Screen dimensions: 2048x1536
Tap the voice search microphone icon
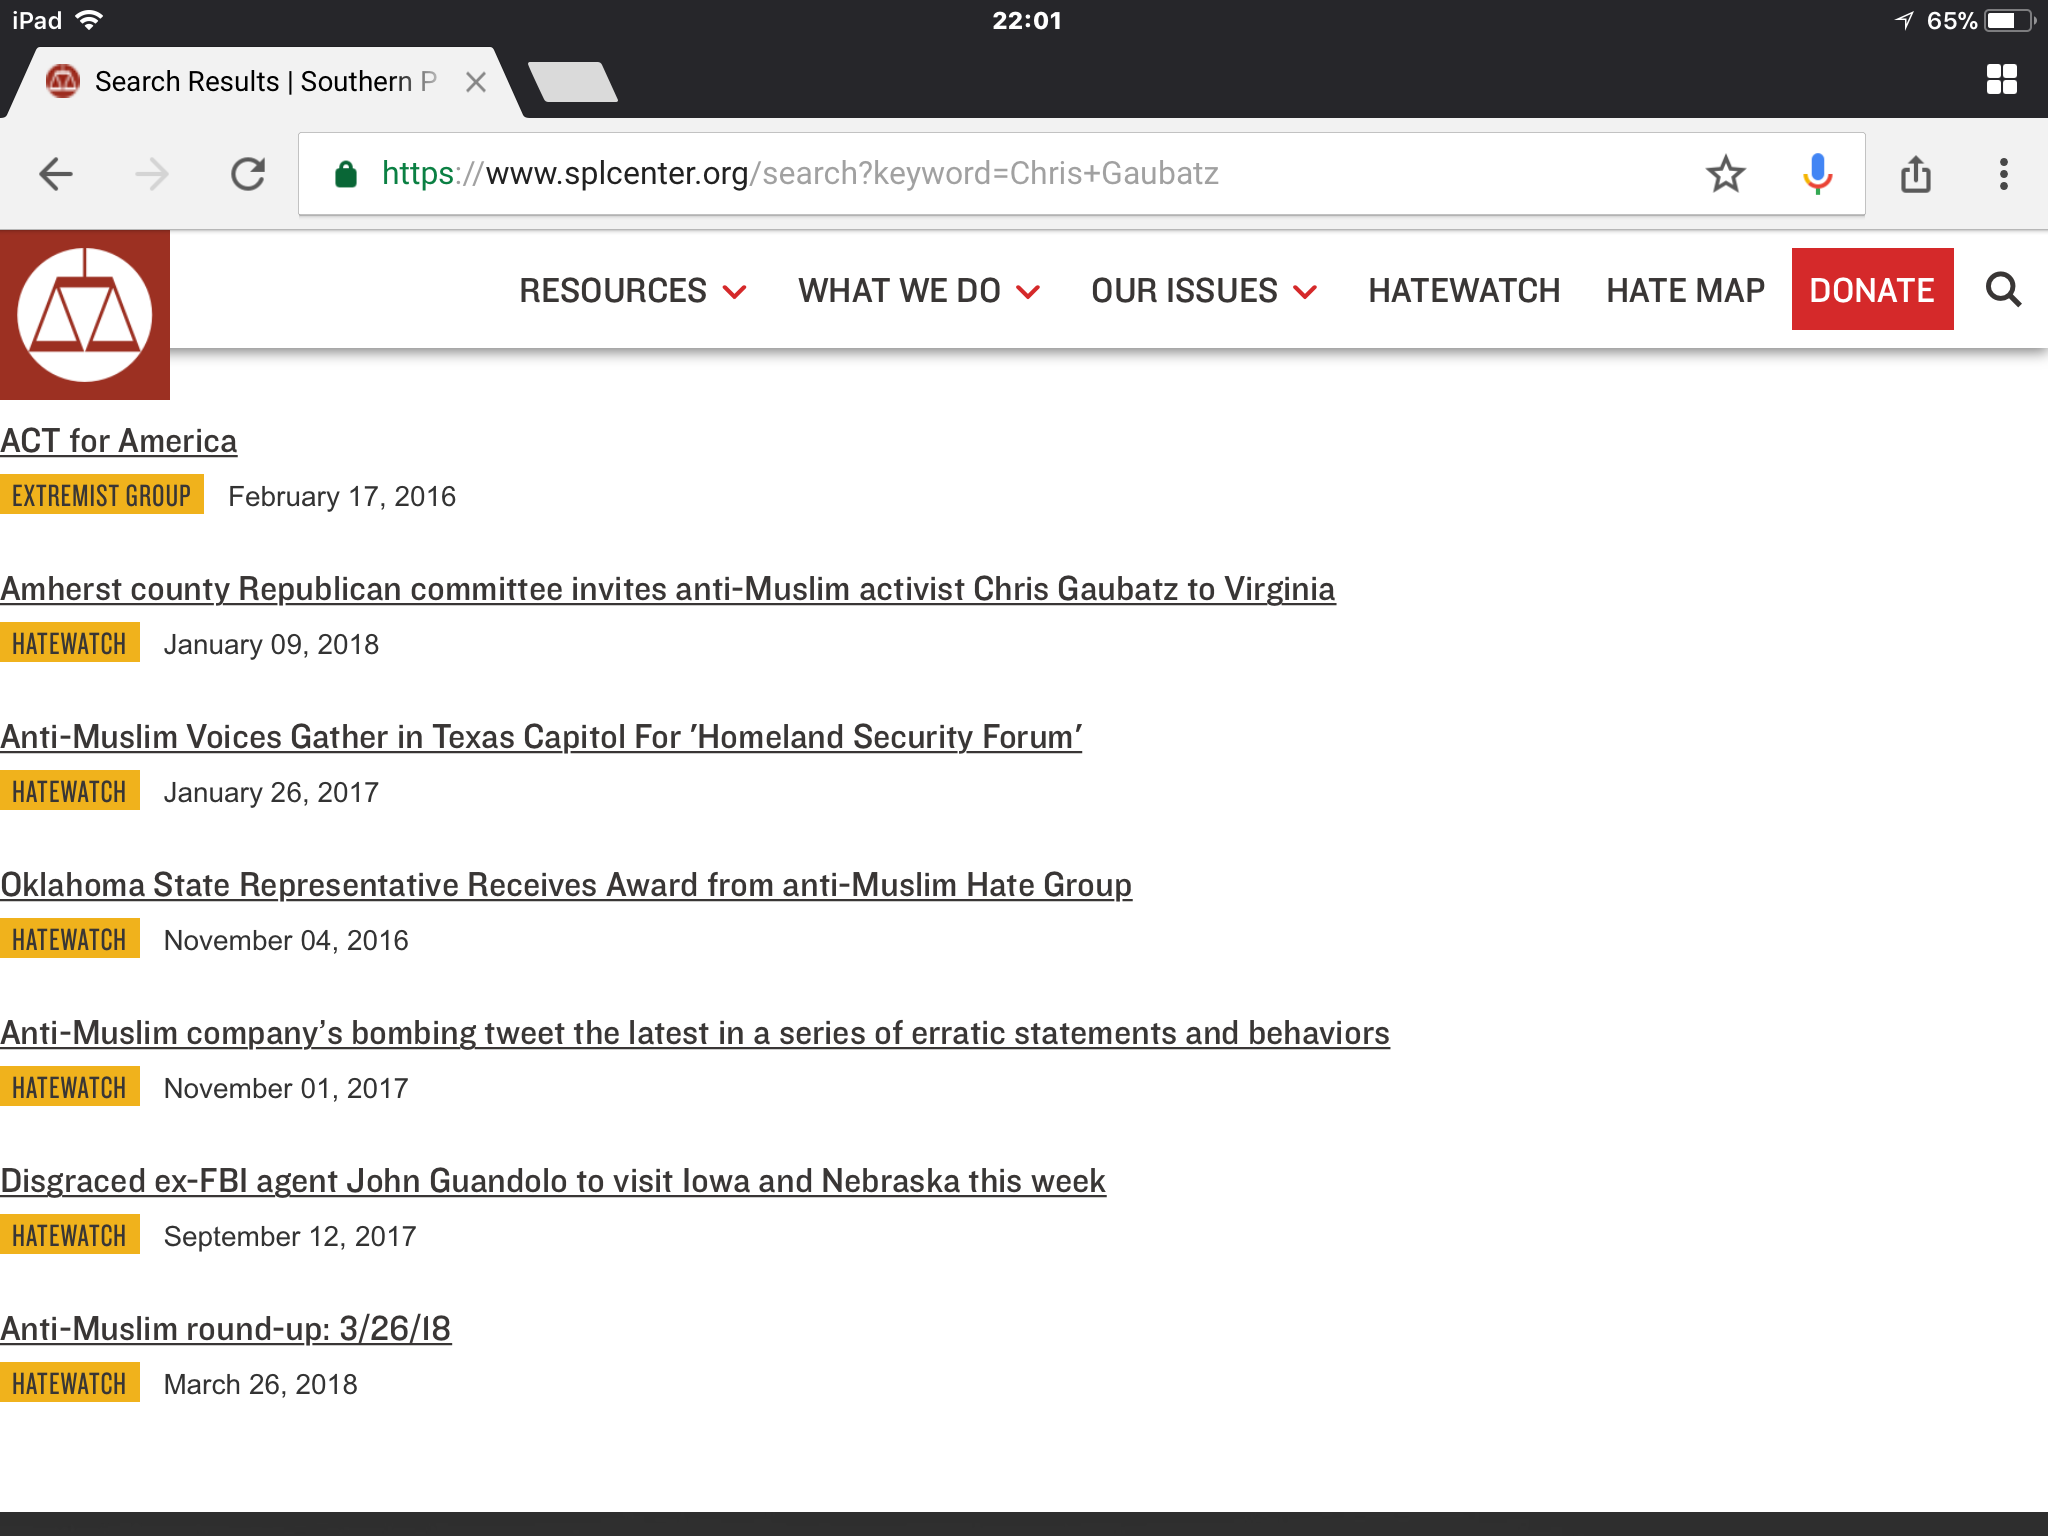point(1817,174)
